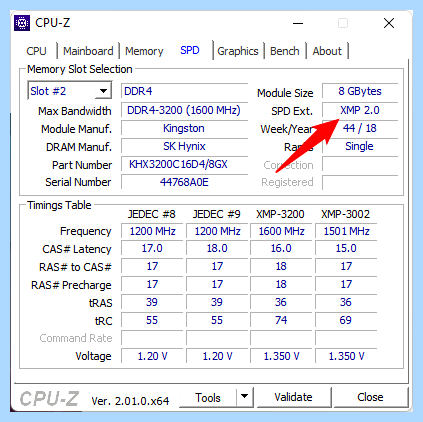
Task: Click the XMP-3200 column header
Action: tap(280, 214)
